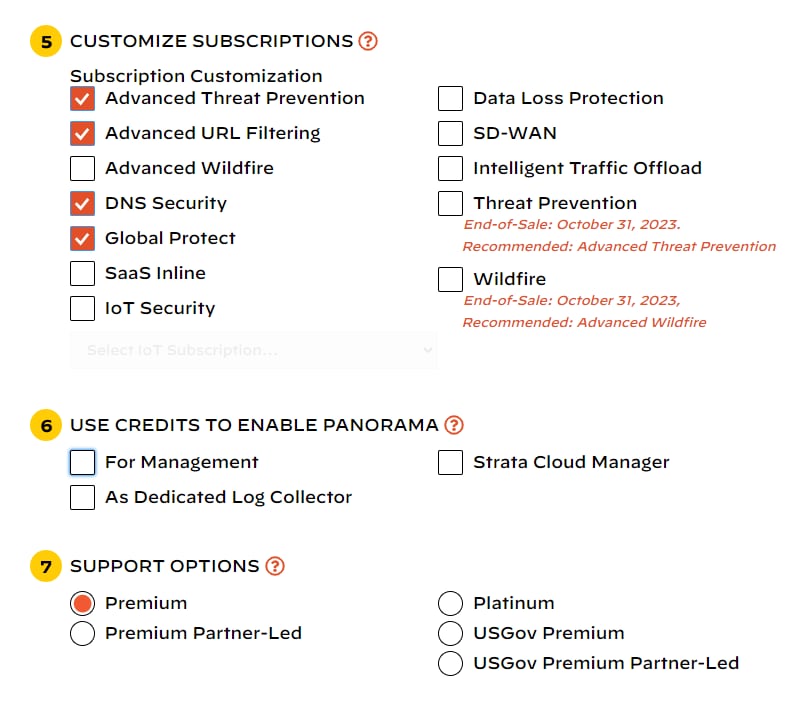Enable Panorama For Management
The width and height of the screenshot is (807, 722).
point(82,462)
